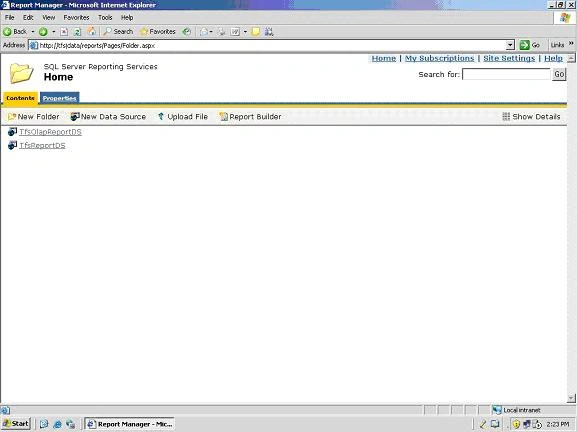Image resolution: width=577 pixels, height=432 pixels.
Task: Expand the Links toolbar chevron
Action: 571,43
